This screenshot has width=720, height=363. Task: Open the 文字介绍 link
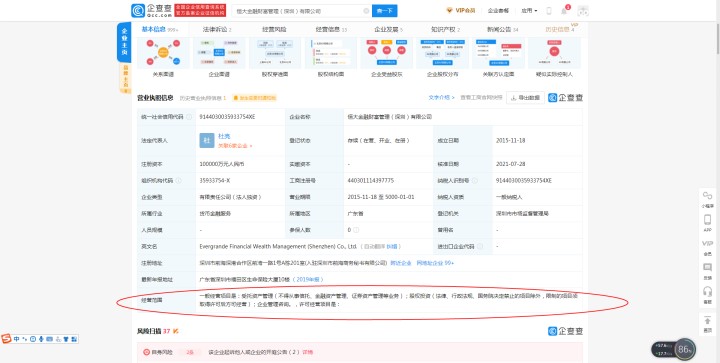pos(441,97)
